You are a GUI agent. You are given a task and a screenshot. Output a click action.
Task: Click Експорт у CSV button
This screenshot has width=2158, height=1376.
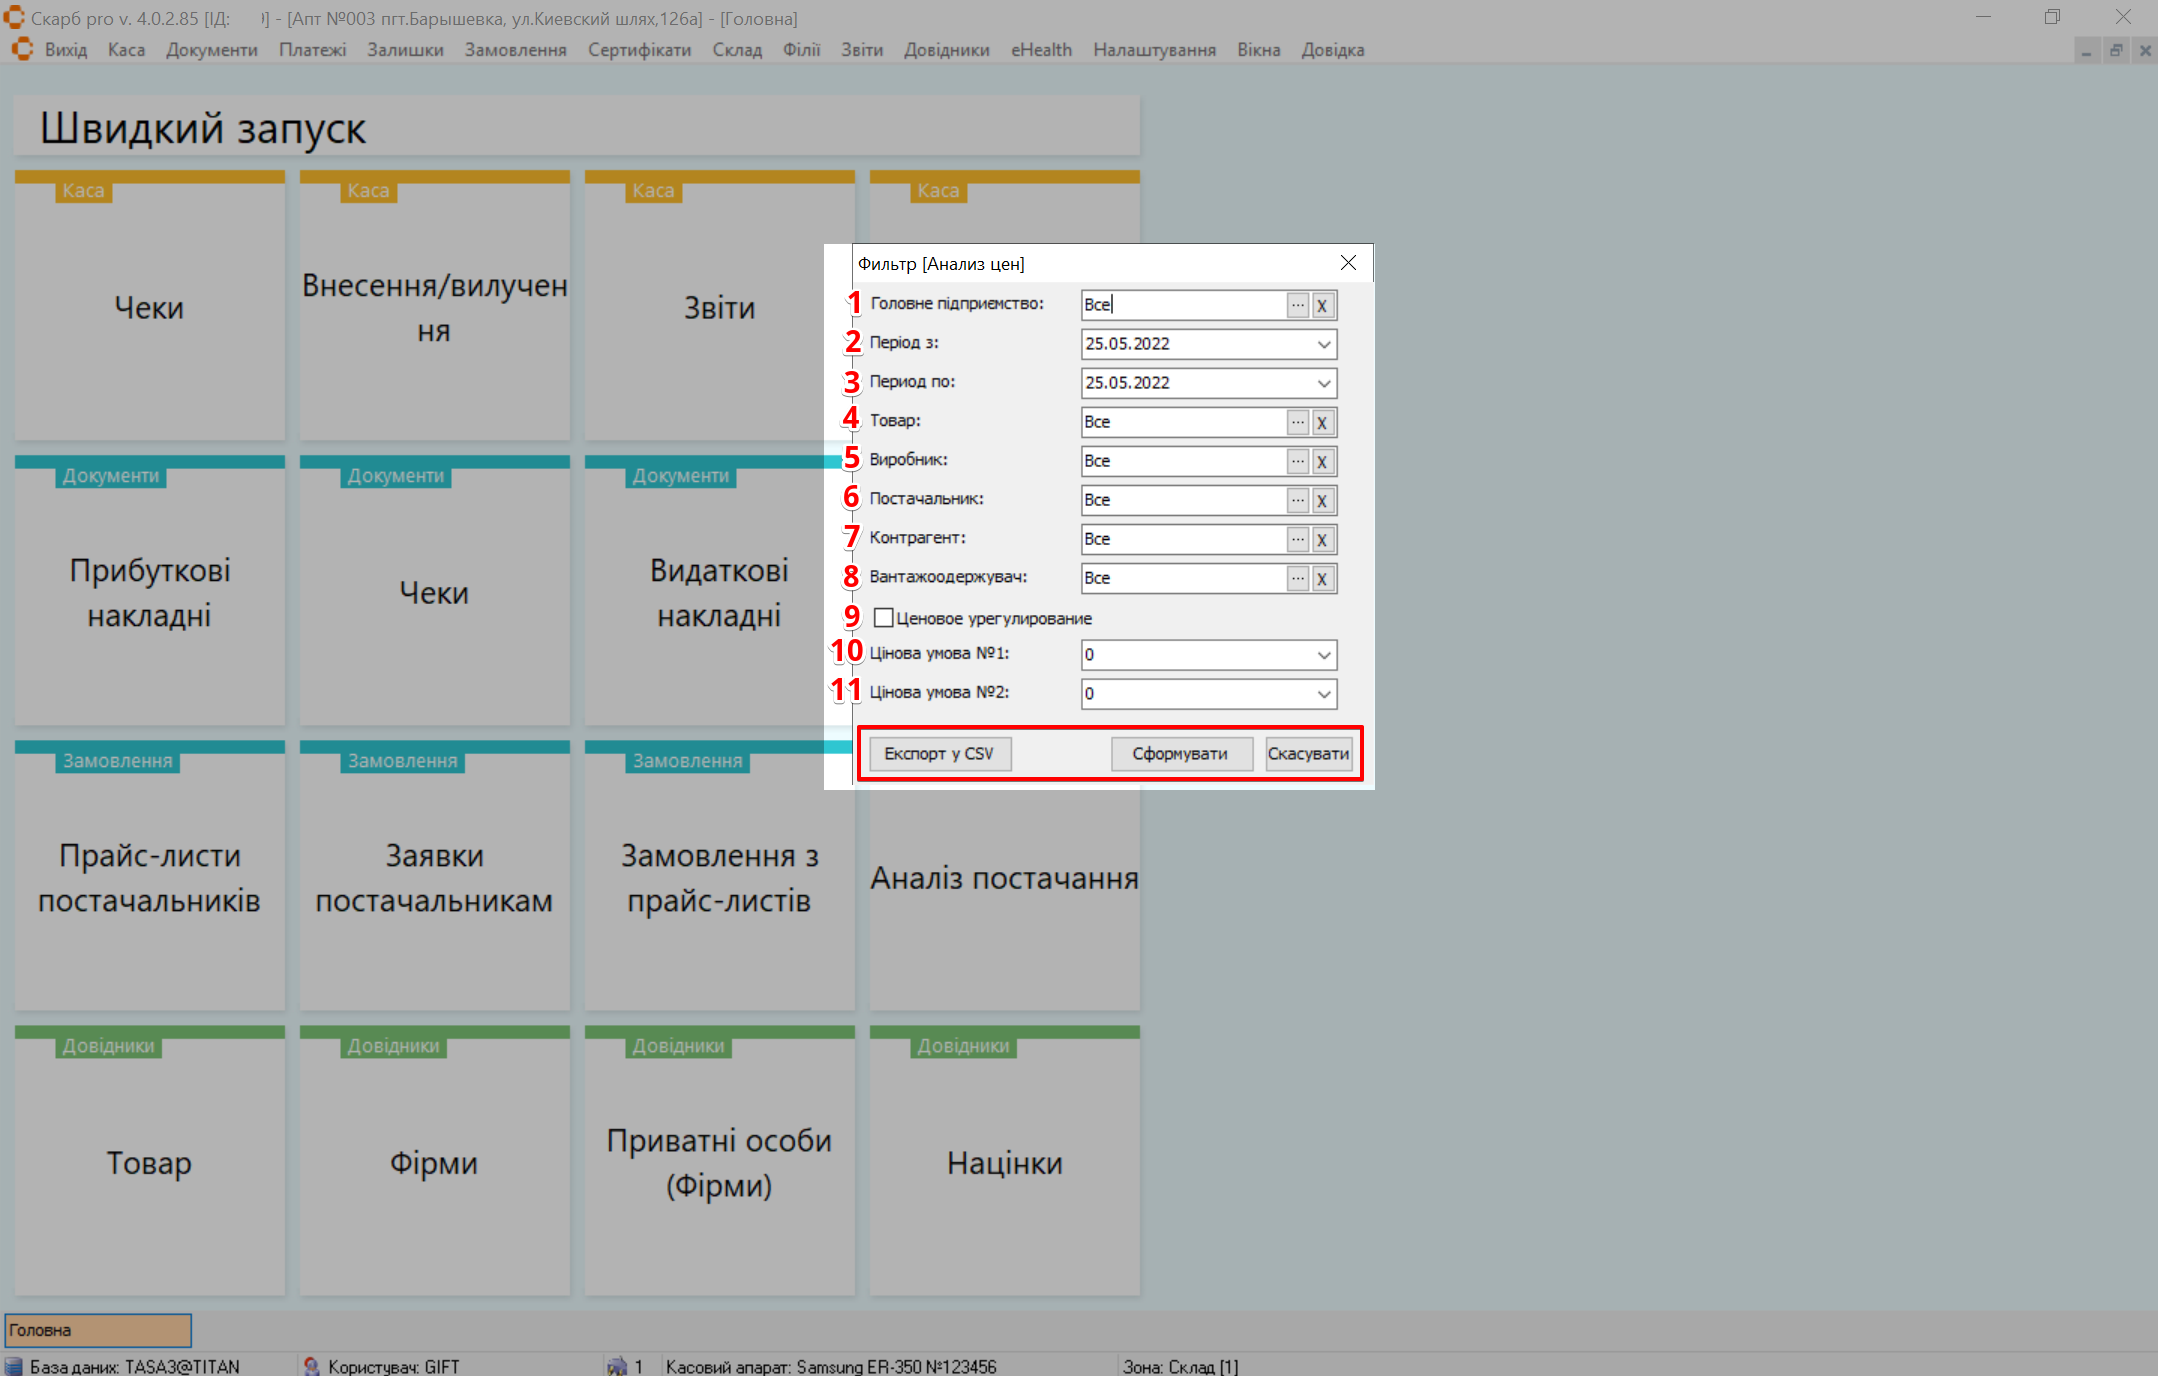pos(939,753)
